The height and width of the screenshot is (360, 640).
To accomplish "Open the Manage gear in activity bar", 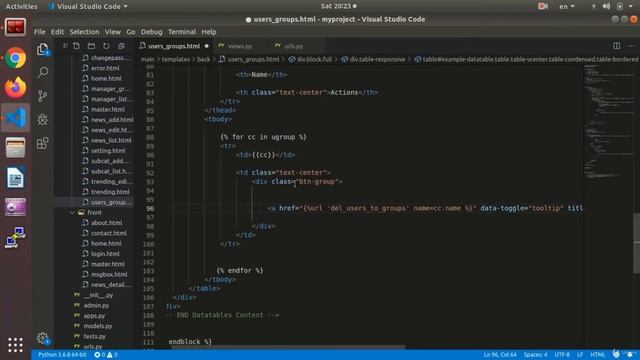I will pos(42,338).
